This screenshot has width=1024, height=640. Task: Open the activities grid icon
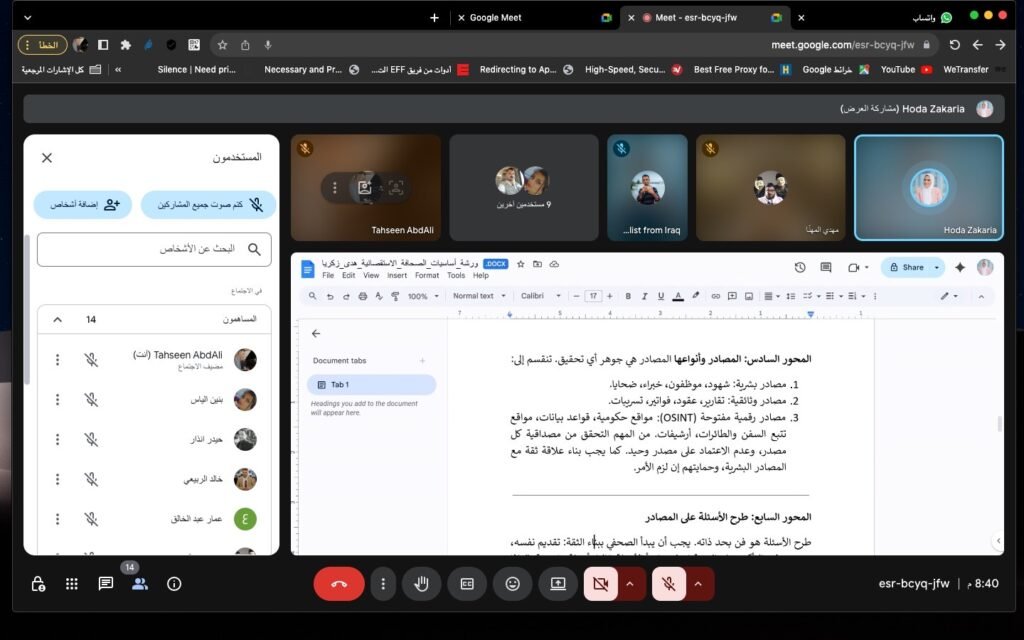point(72,584)
